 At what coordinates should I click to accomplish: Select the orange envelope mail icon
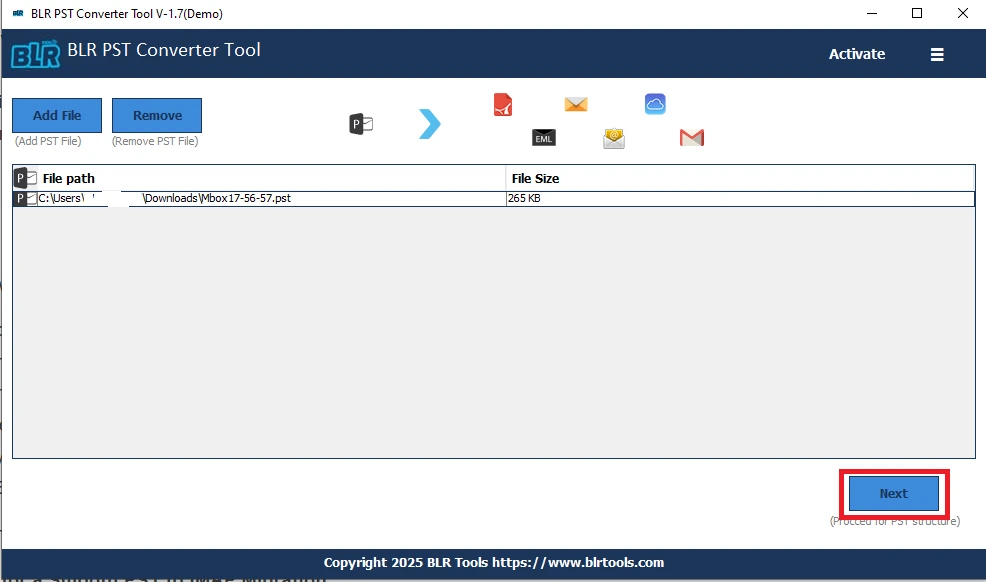pos(576,104)
